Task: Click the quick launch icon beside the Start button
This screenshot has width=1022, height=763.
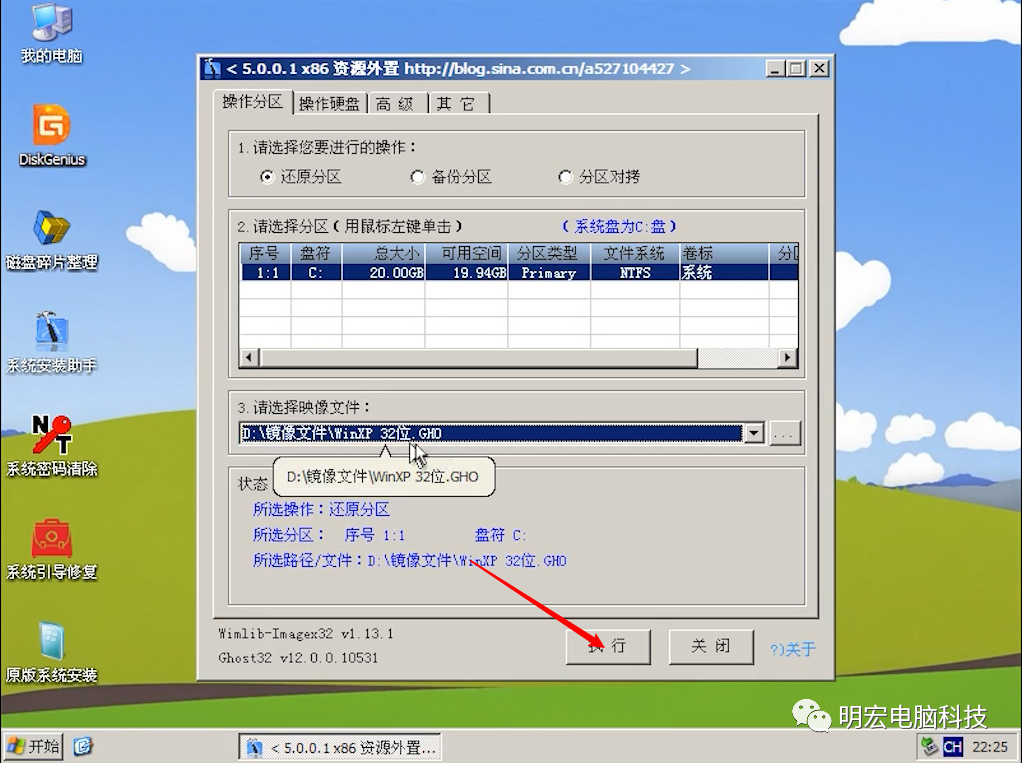Action: coord(84,746)
